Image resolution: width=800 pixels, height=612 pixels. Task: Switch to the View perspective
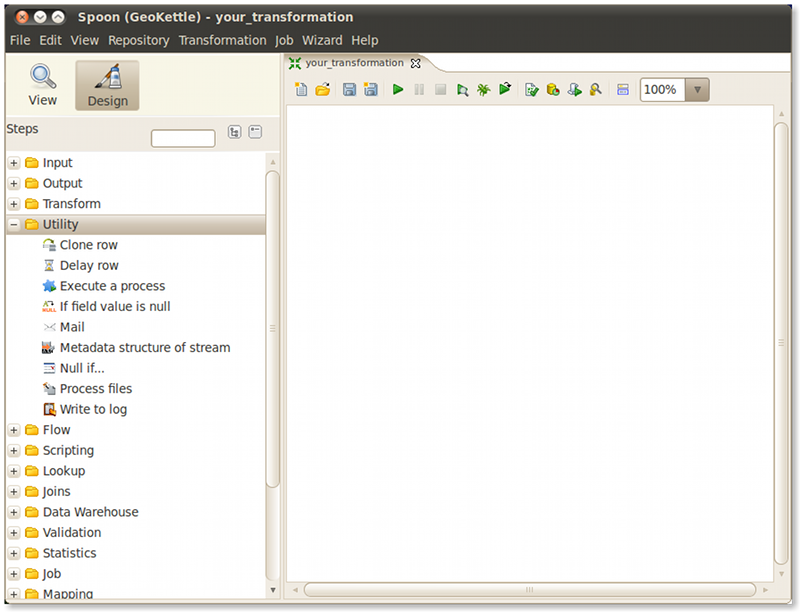[42, 85]
